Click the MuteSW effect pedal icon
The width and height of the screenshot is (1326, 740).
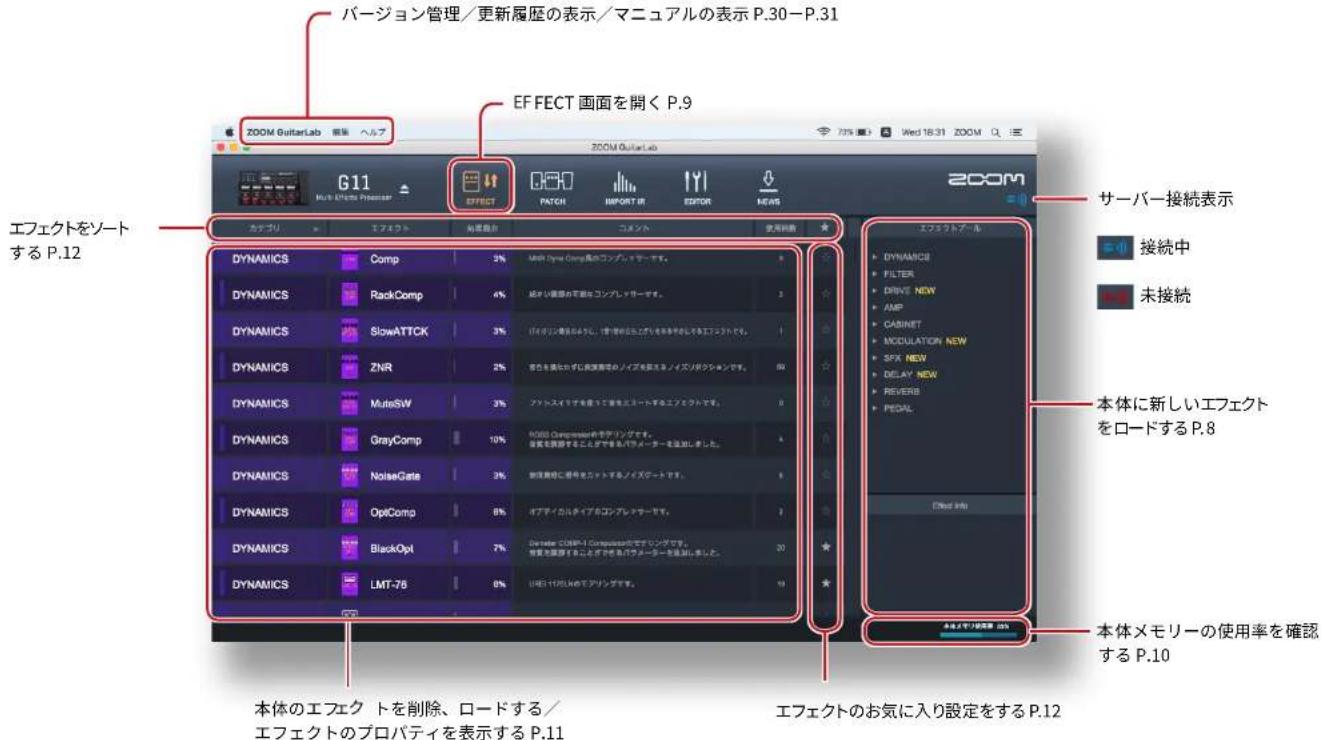point(349,403)
